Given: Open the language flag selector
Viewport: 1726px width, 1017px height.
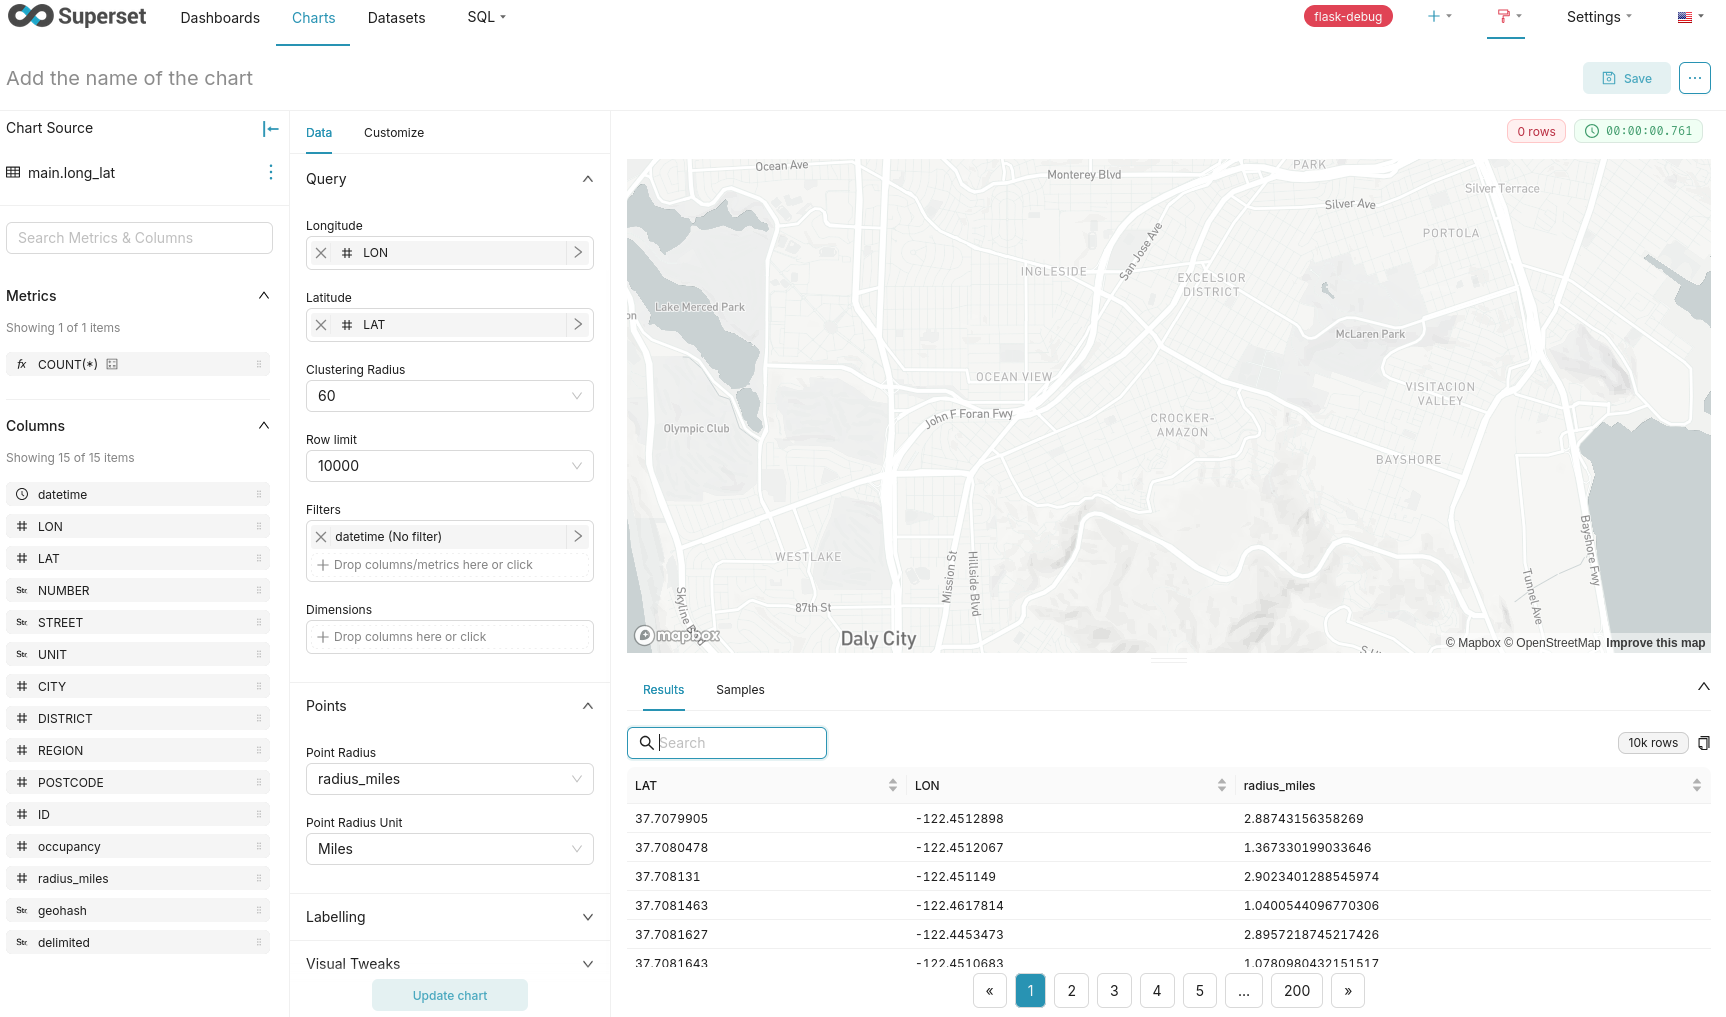Looking at the screenshot, I should [1691, 17].
